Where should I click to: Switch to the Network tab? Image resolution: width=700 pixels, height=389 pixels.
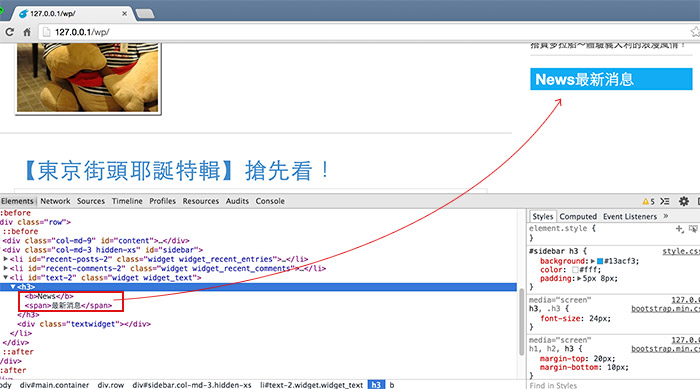[55, 201]
